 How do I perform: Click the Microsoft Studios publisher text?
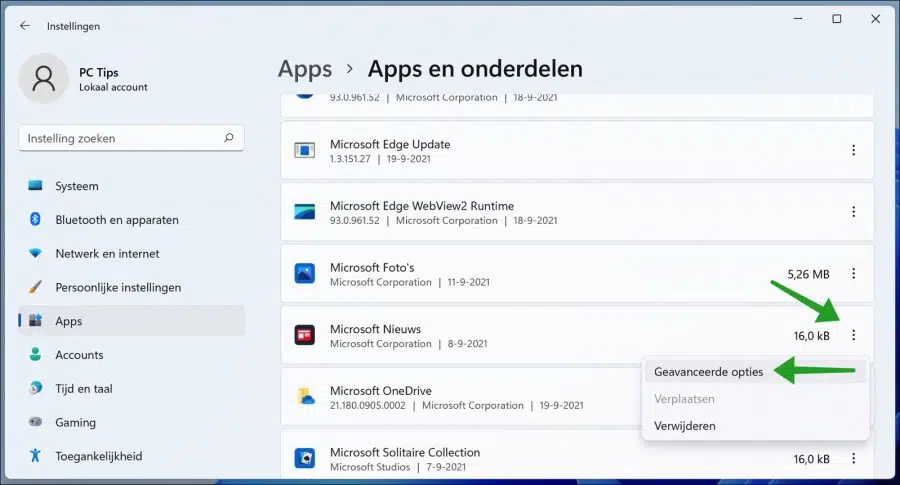[x=370, y=467]
